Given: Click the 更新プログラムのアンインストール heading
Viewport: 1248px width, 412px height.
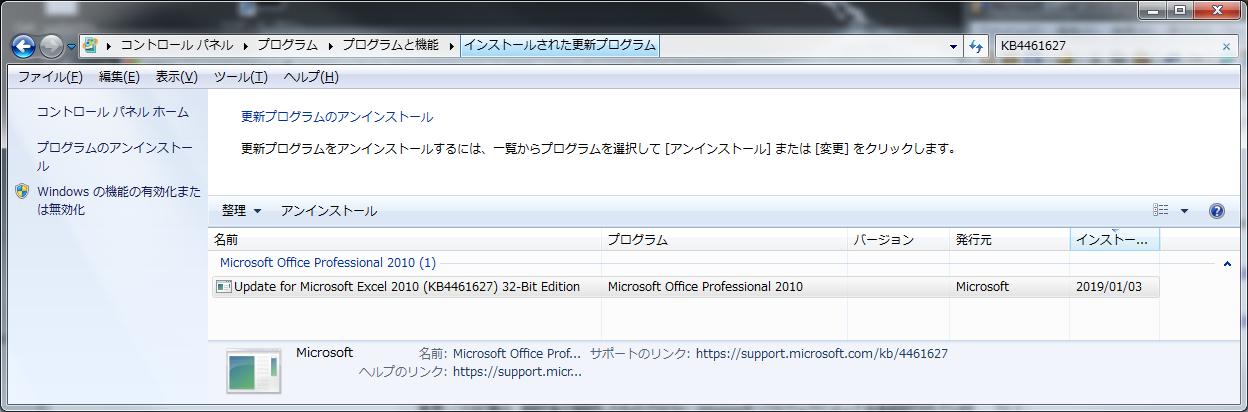Looking at the screenshot, I should (x=337, y=117).
